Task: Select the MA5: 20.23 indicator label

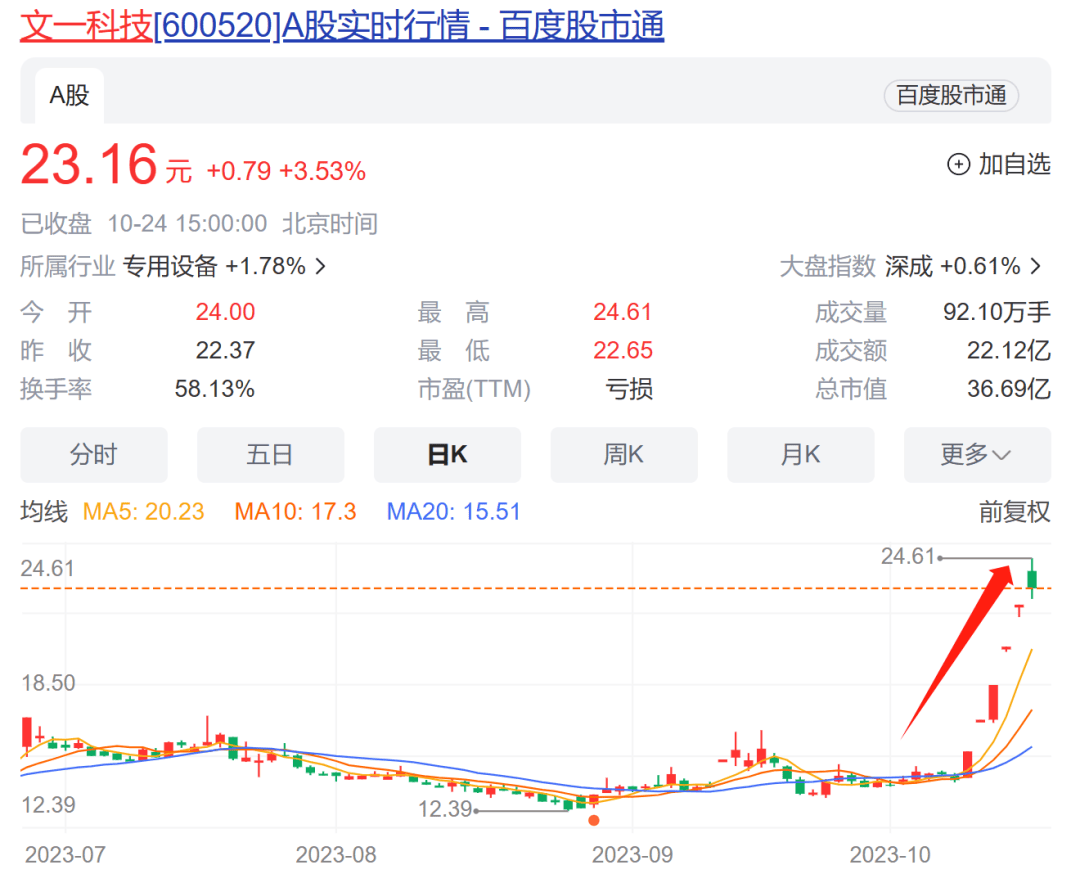Action: 143,512
